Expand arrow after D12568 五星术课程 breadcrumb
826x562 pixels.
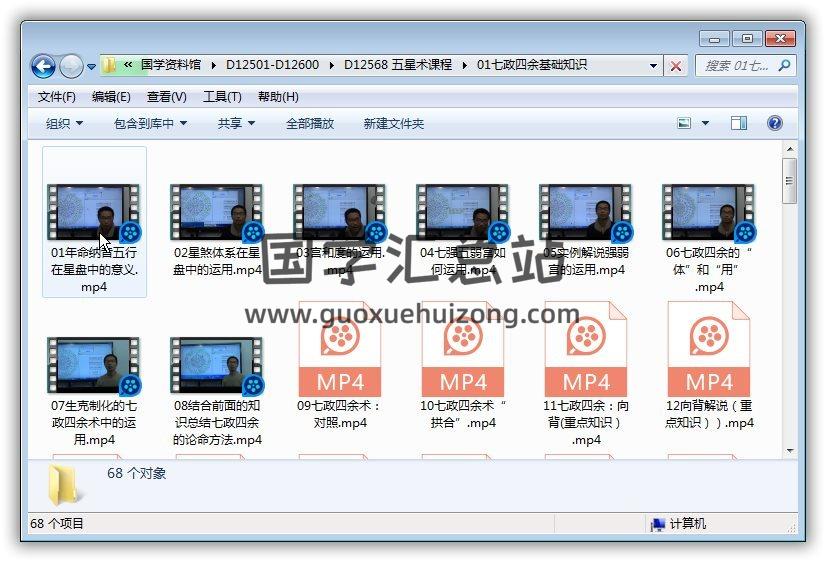pyautogui.click(x=464, y=65)
